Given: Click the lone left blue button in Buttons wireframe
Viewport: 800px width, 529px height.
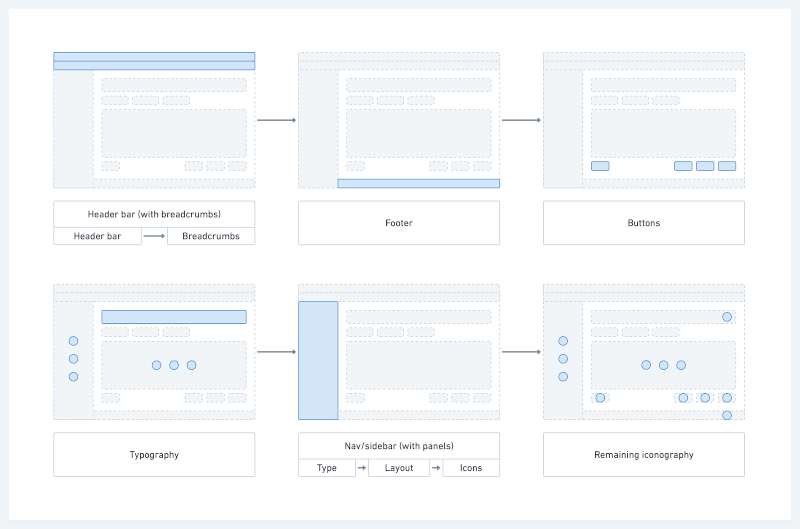Looking at the screenshot, I should click(x=600, y=166).
